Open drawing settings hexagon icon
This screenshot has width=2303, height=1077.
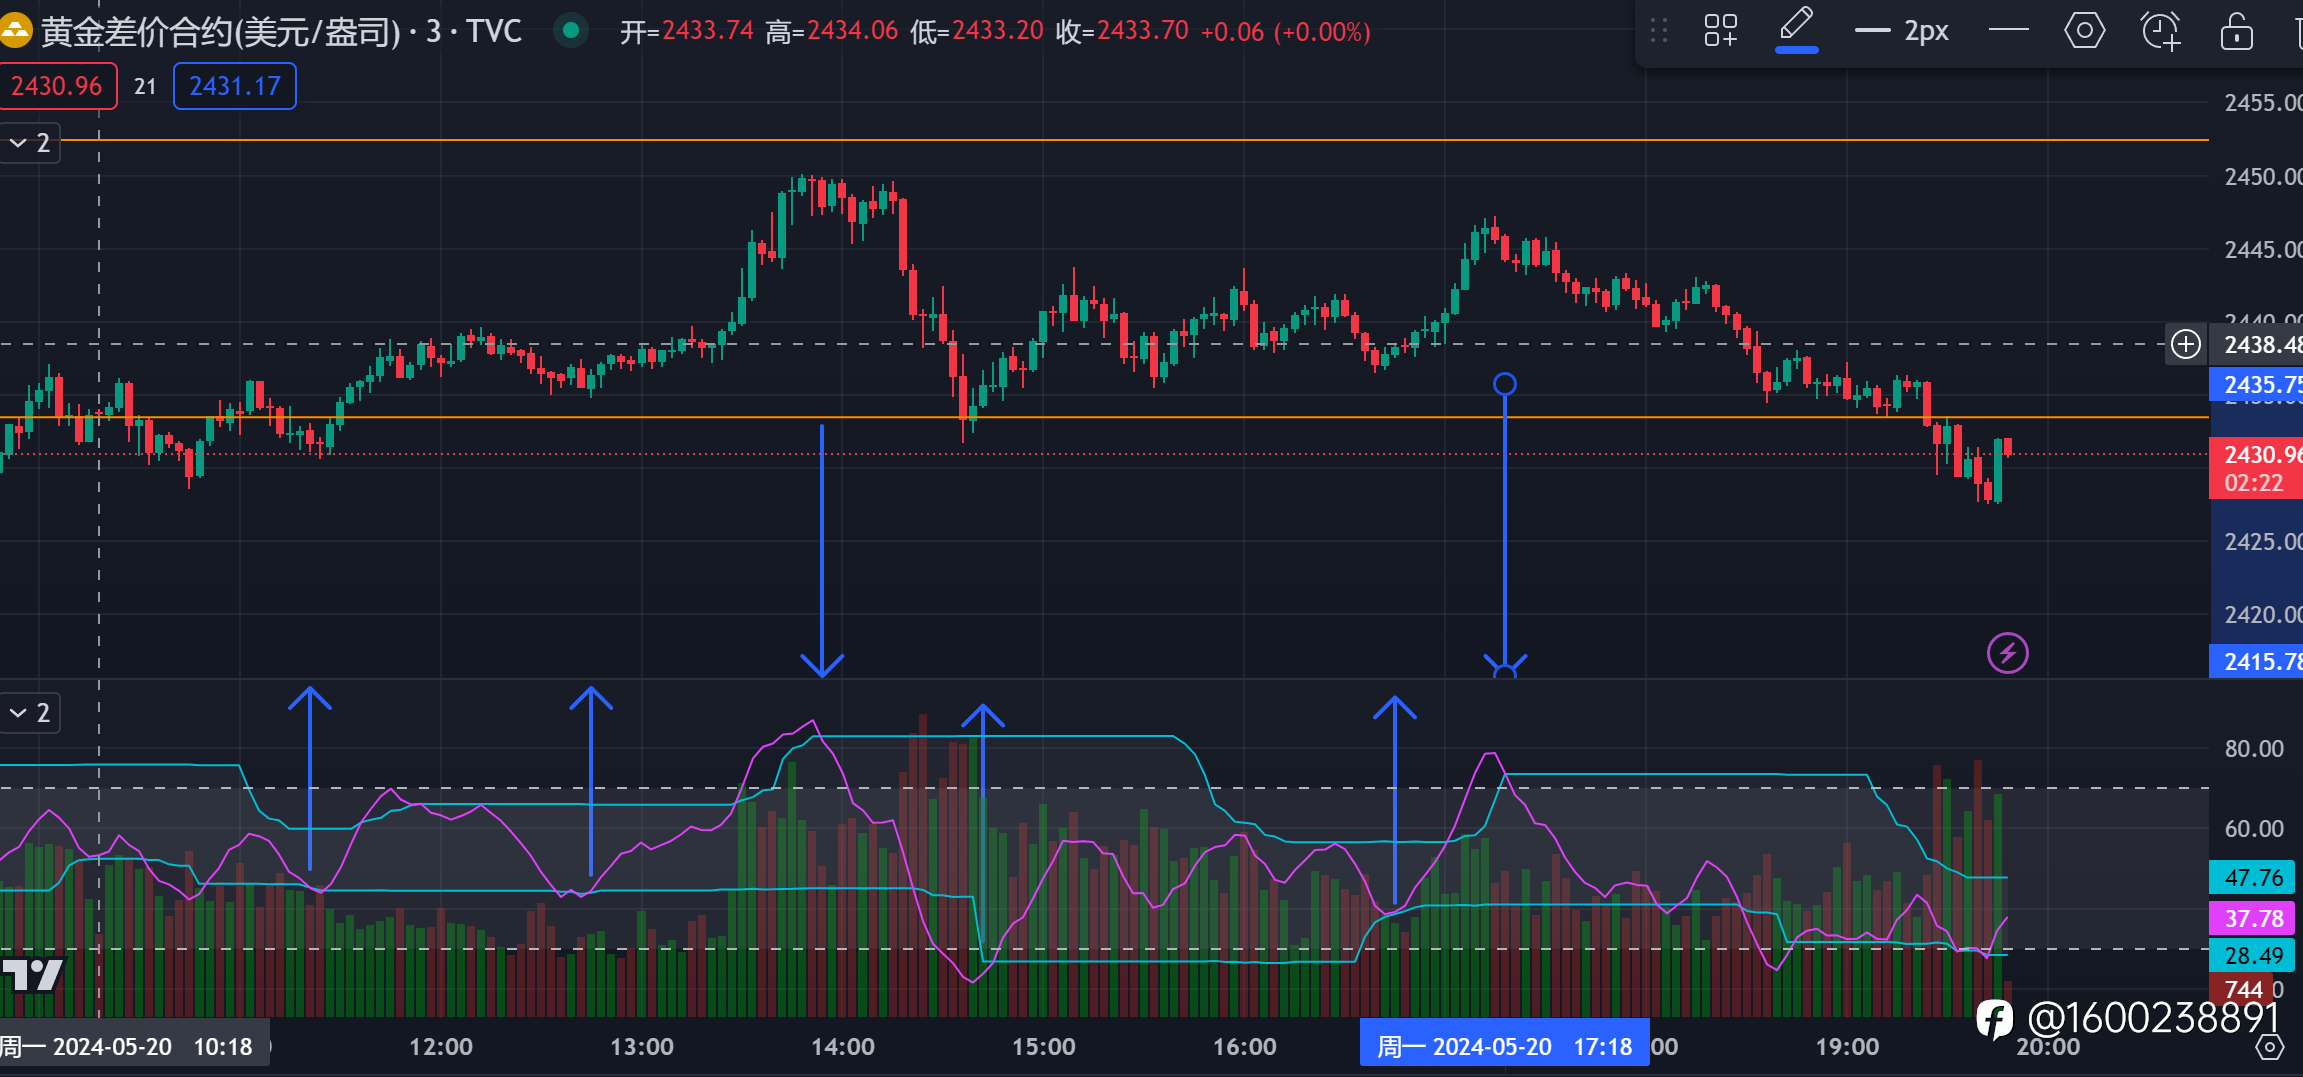pos(2085,31)
